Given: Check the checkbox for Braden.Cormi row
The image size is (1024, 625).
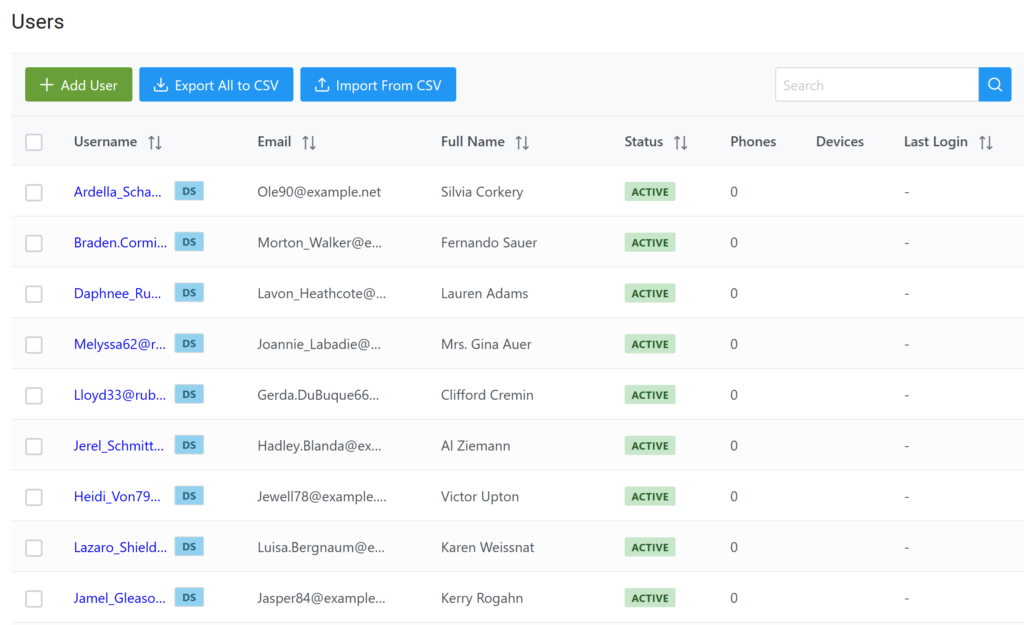Looking at the screenshot, I should 33,242.
